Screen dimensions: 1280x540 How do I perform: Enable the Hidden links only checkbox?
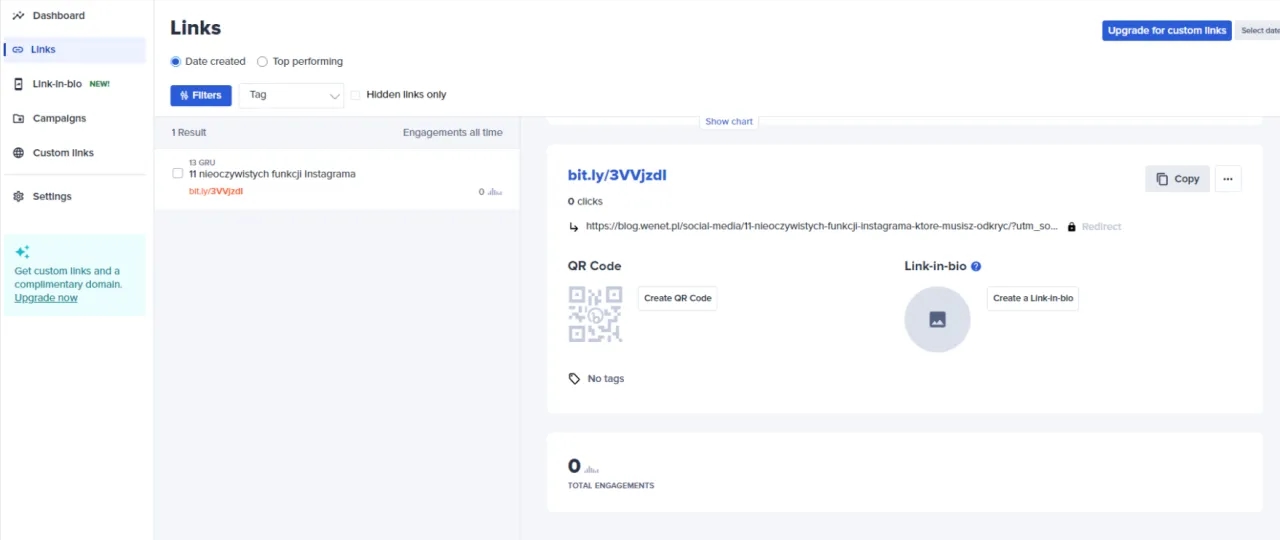[x=355, y=95]
